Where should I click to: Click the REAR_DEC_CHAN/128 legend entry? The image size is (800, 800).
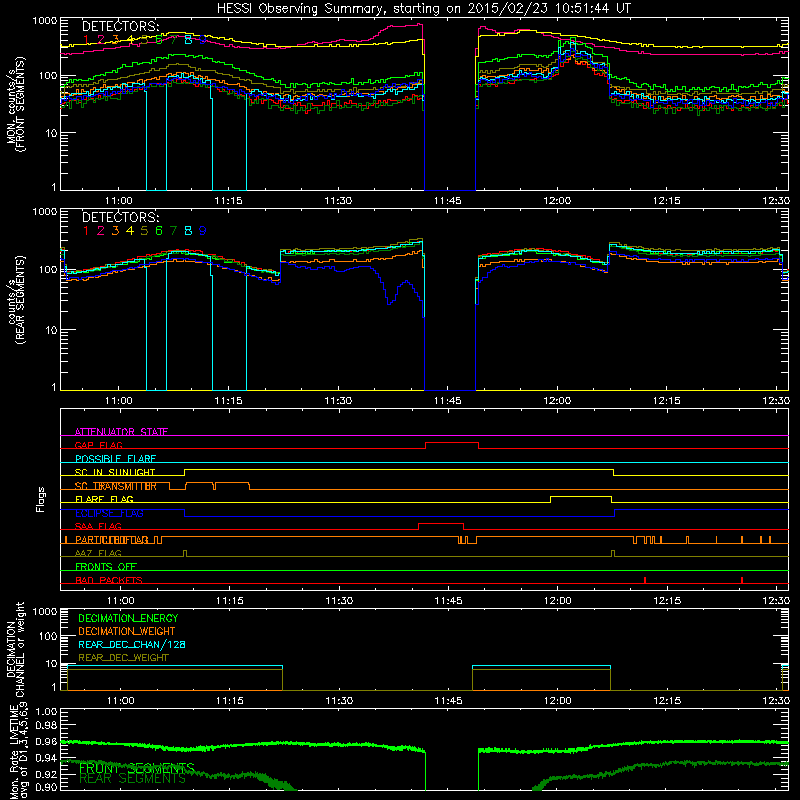tap(132, 644)
